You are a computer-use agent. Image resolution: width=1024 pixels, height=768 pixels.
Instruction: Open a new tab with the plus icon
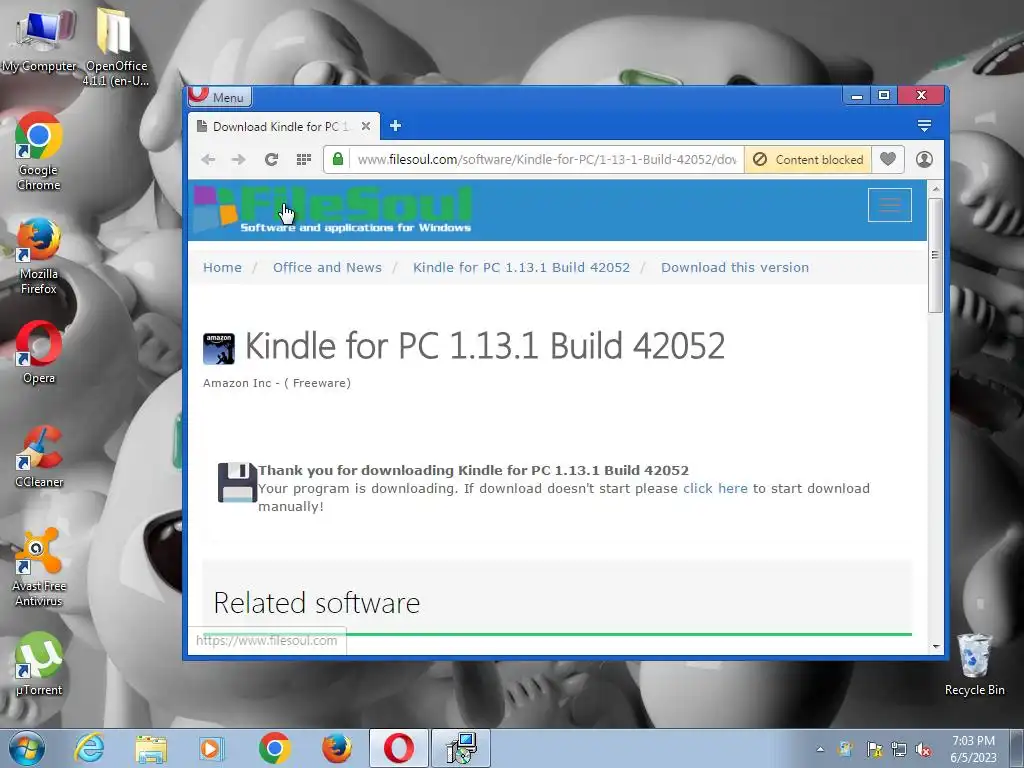(x=395, y=126)
